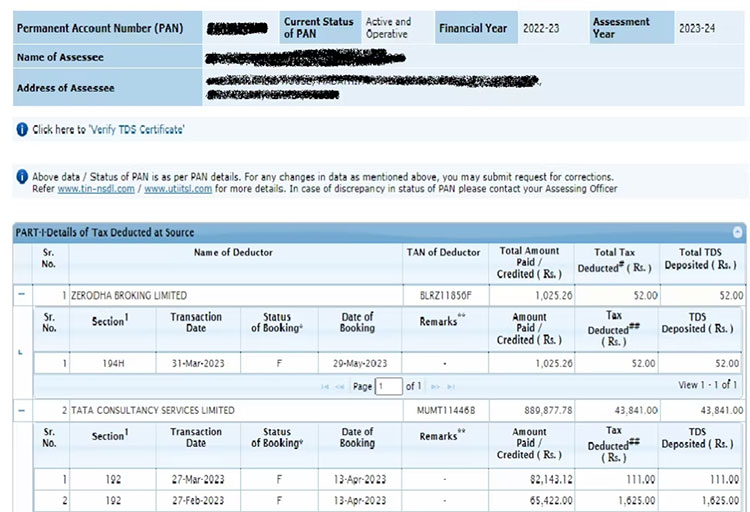750x512 pixels.
Task: Open the www.tin-nsdl.com link
Action: click(x=96, y=189)
